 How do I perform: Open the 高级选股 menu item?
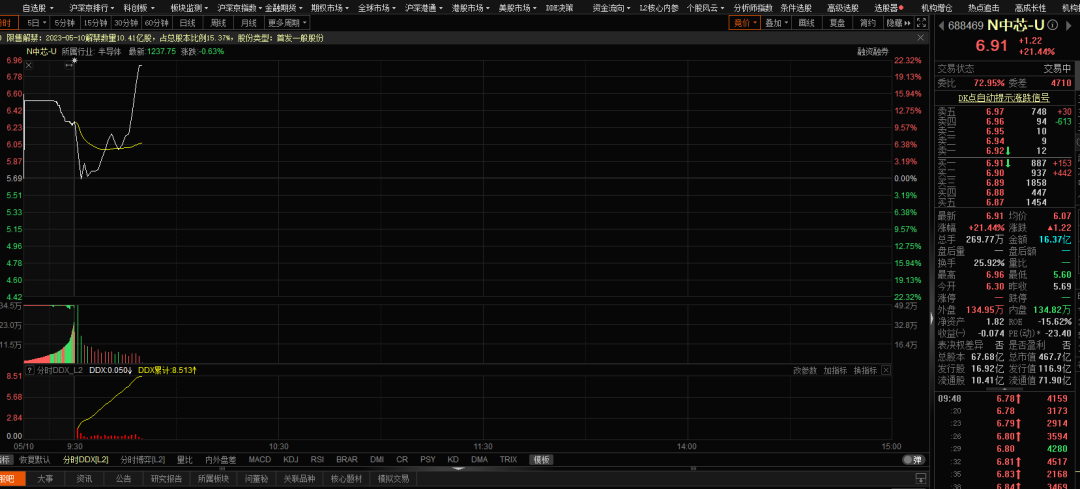844,8
